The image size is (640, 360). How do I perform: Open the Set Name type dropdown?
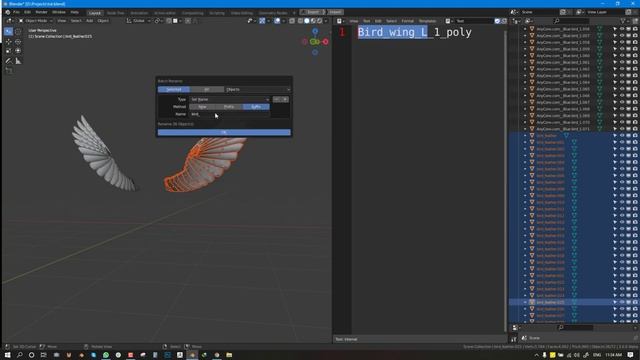(229, 100)
